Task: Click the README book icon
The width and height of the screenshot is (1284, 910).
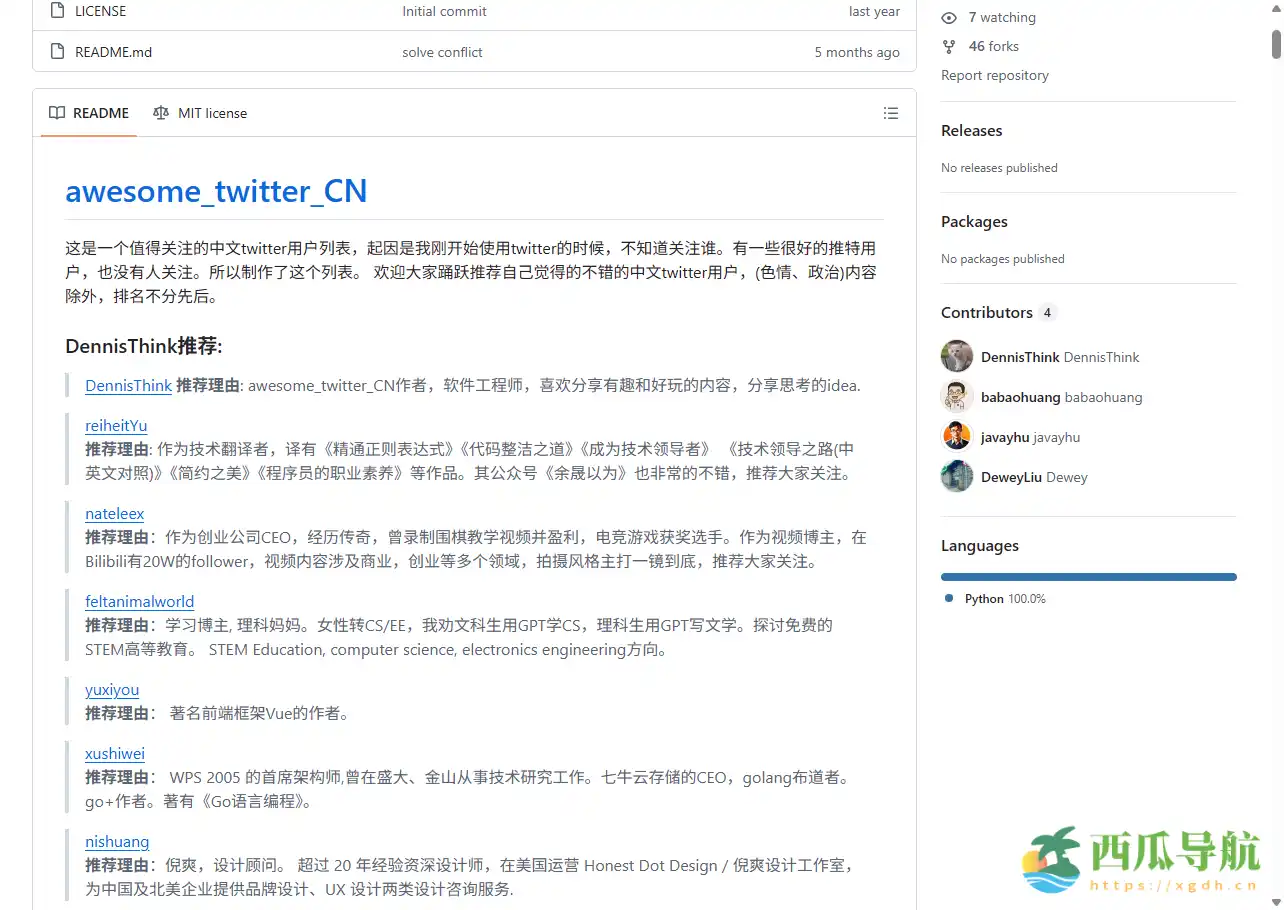Action: coord(57,113)
